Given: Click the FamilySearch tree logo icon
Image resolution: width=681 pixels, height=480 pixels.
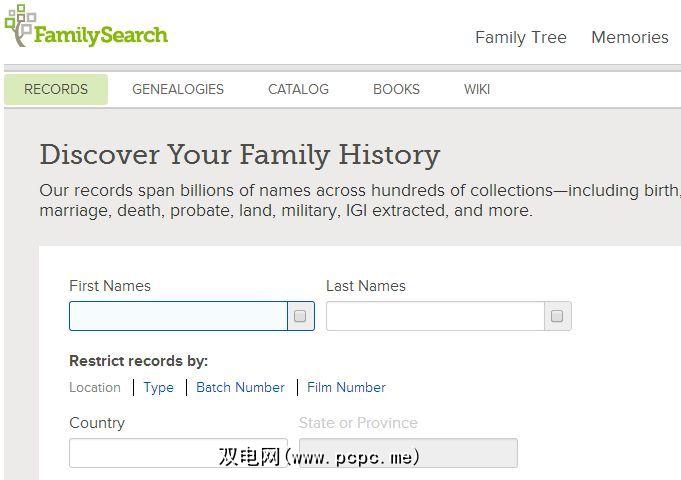Looking at the screenshot, I should tap(20, 24).
